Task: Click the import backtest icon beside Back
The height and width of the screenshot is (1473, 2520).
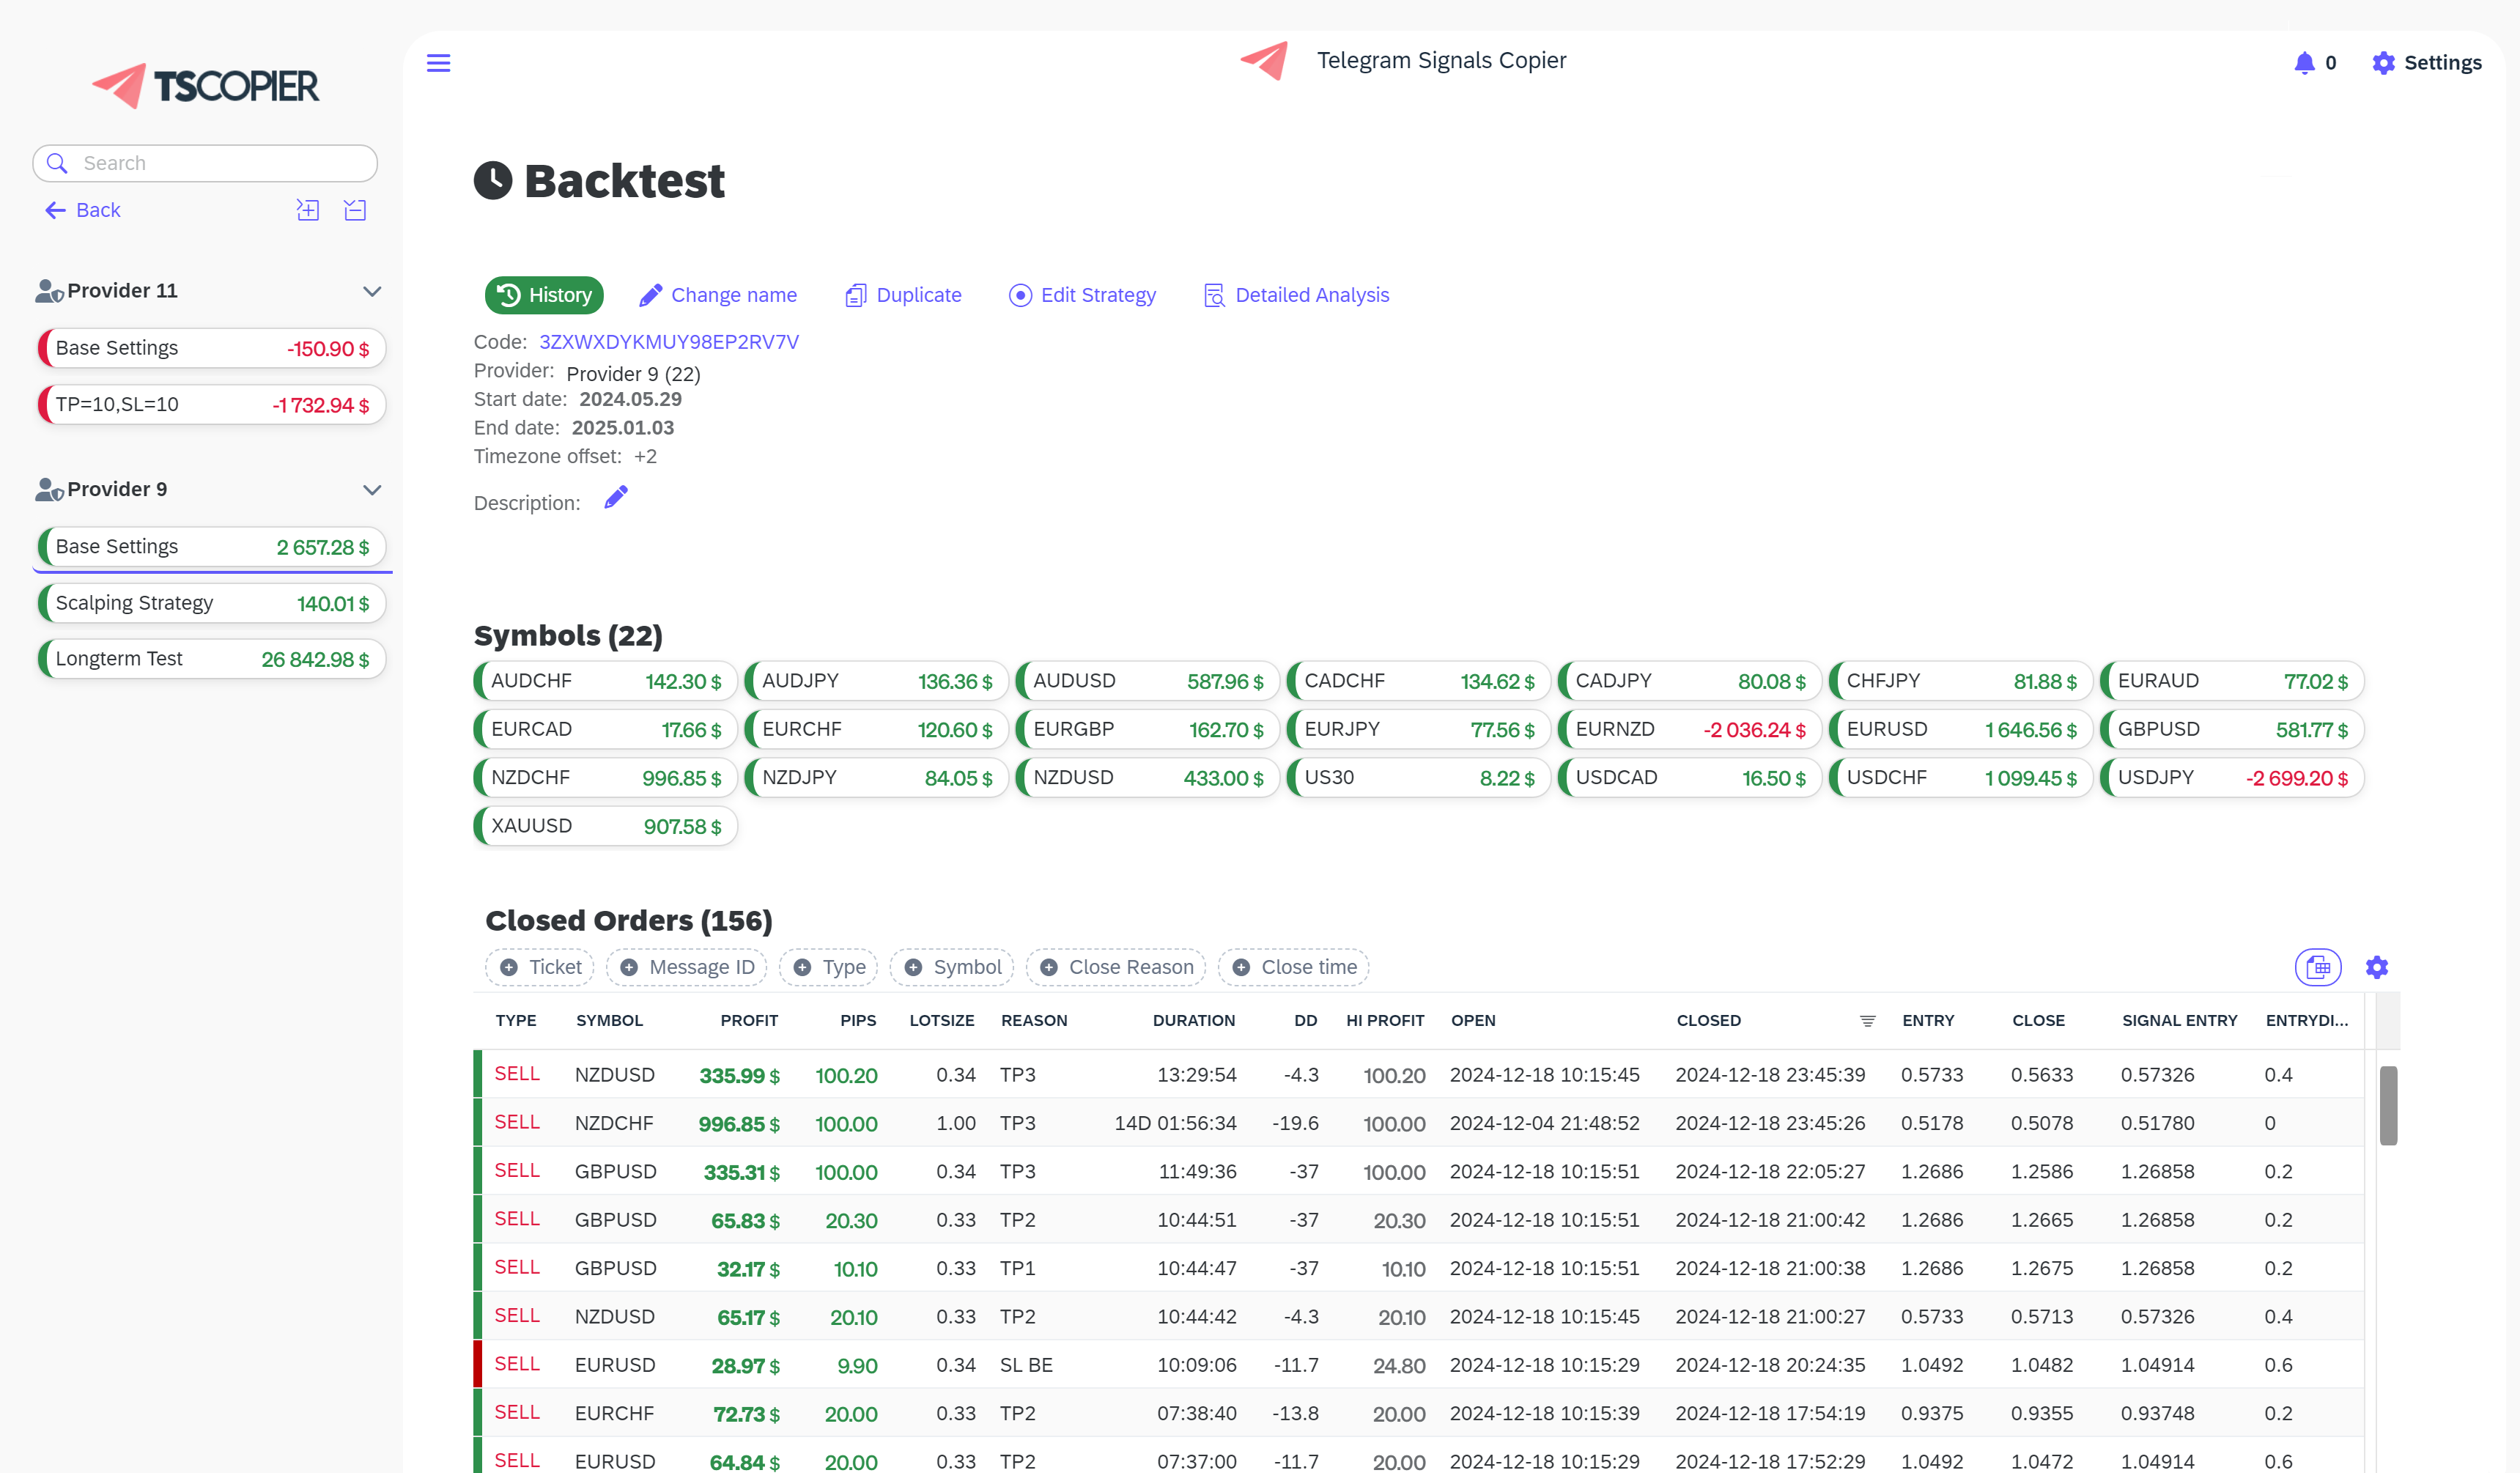Action: [307, 210]
